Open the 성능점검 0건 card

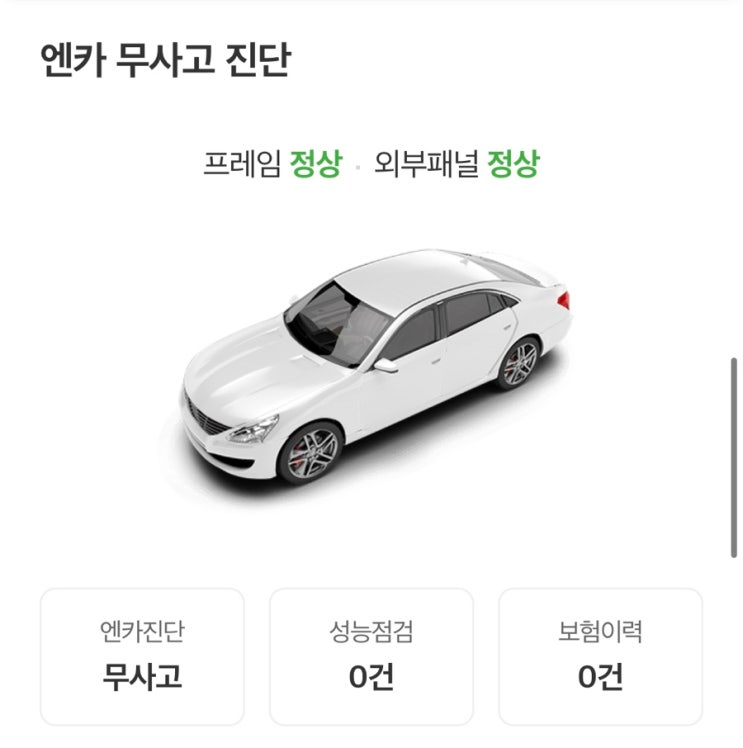pos(371,656)
